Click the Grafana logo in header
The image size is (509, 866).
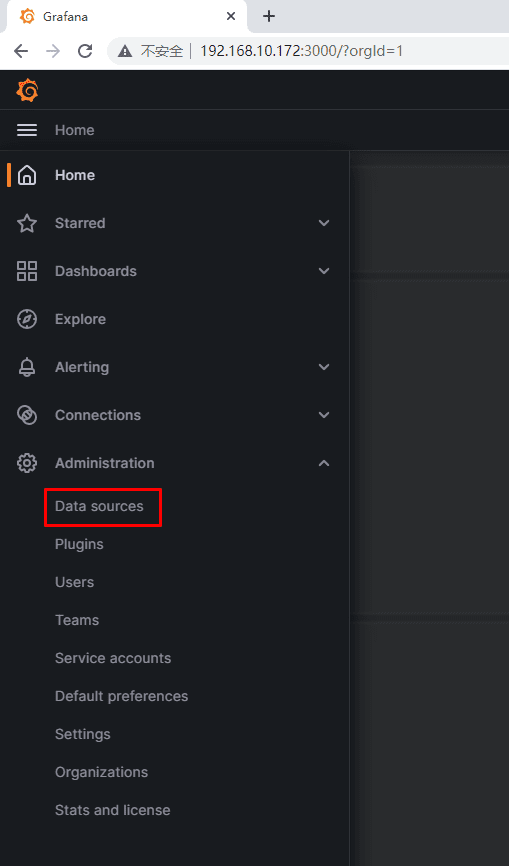coord(27,91)
